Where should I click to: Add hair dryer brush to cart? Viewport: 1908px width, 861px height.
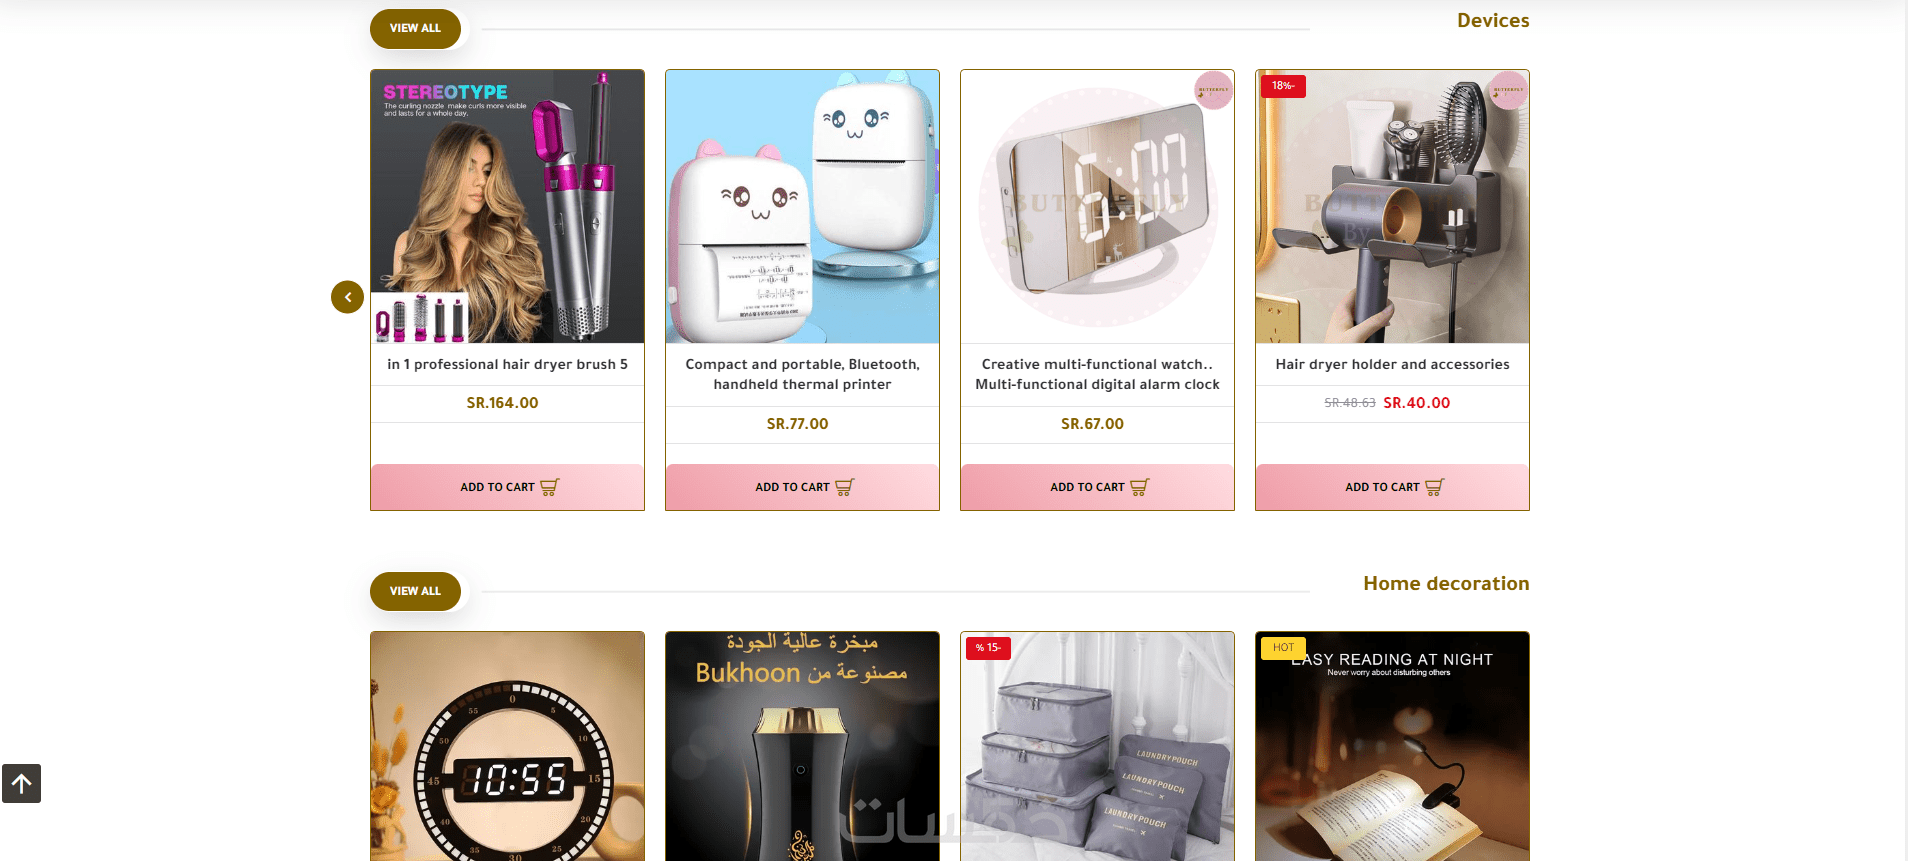[x=508, y=487]
